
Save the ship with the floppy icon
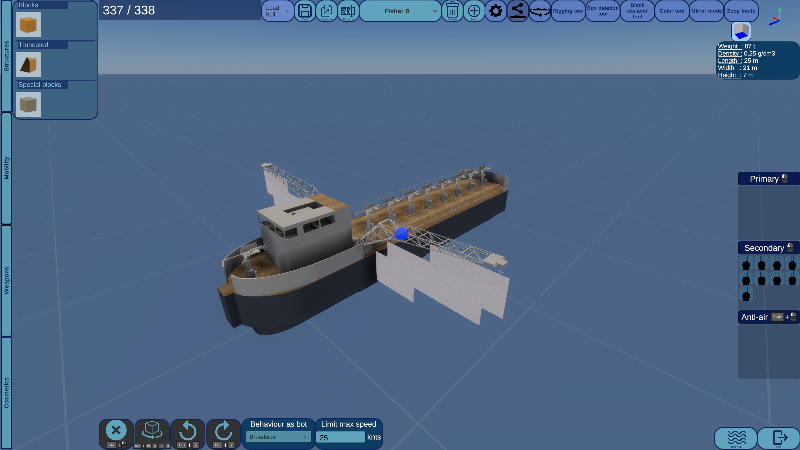[x=305, y=11]
